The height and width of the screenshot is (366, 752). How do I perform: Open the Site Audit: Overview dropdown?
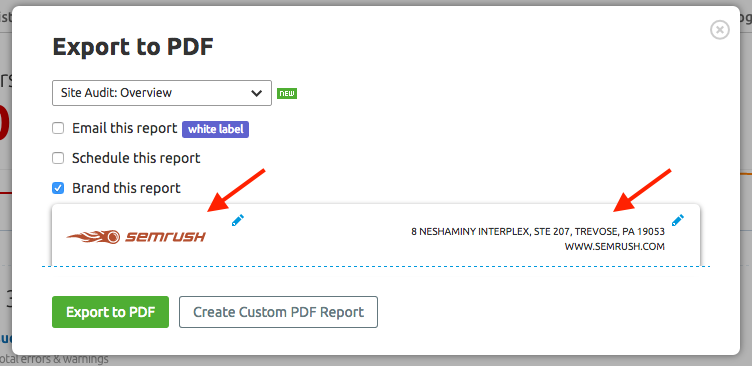pos(162,93)
